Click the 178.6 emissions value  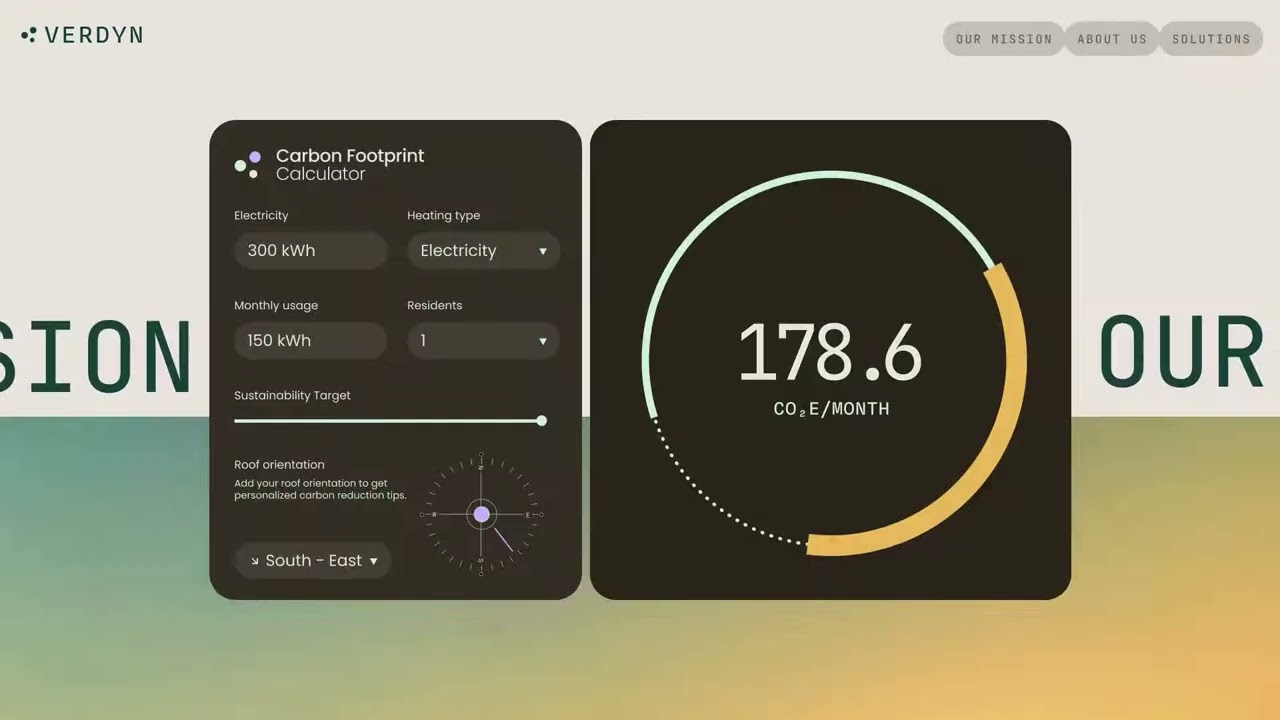(830, 352)
